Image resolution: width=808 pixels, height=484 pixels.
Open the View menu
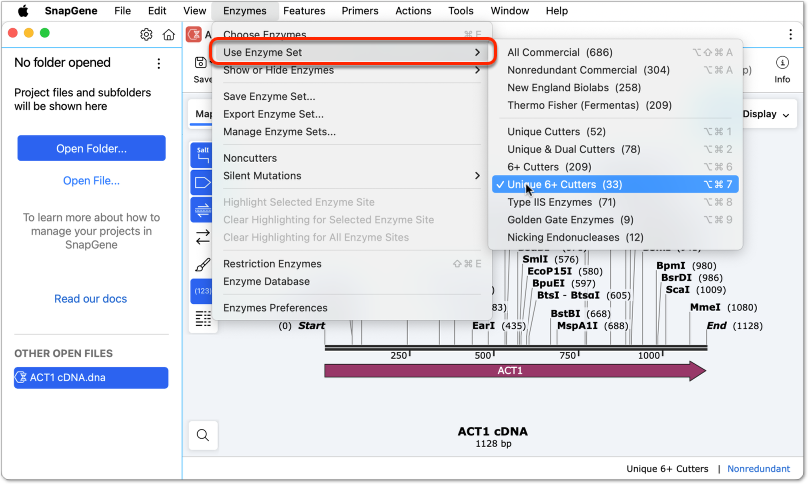point(194,11)
